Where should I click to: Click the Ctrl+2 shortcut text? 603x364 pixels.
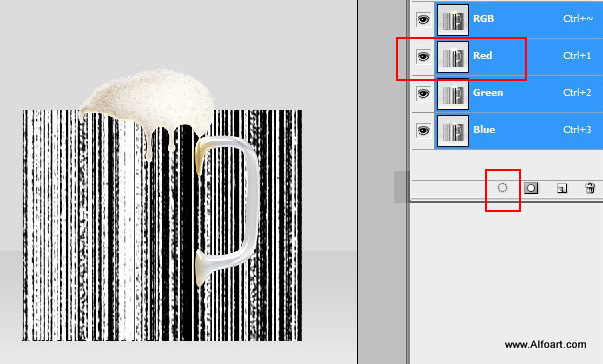(577, 93)
